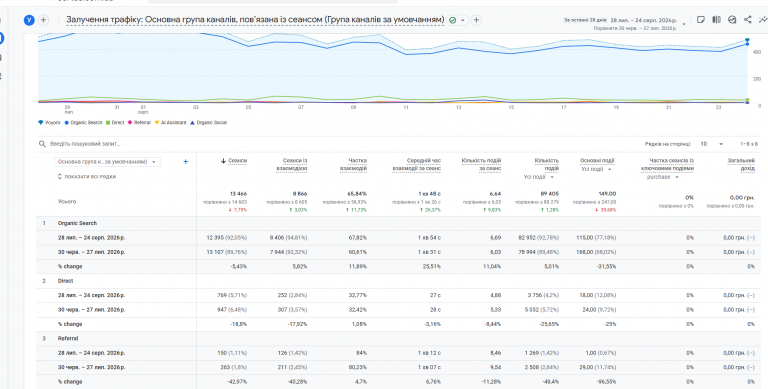Click Referral prior sessions 263 (1,8%)
Viewport: 768px width, 389px height.
point(234,367)
